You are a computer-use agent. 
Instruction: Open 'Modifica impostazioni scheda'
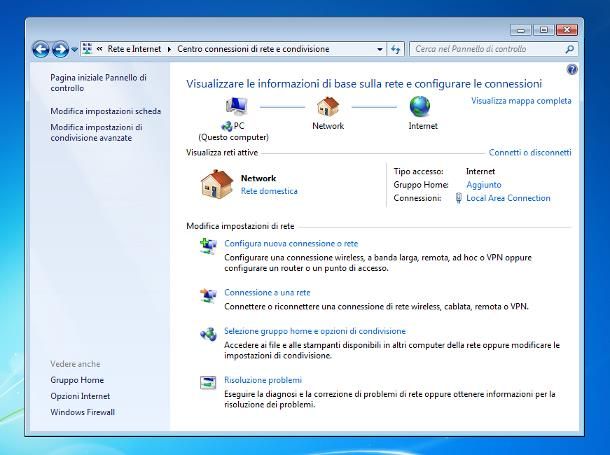point(105,111)
